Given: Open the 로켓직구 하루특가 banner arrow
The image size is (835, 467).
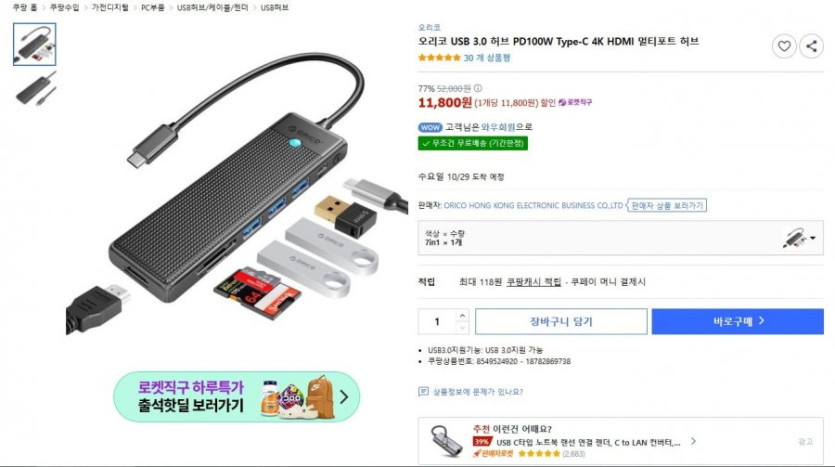Looking at the screenshot, I should pyautogui.click(x=344, y=397).
